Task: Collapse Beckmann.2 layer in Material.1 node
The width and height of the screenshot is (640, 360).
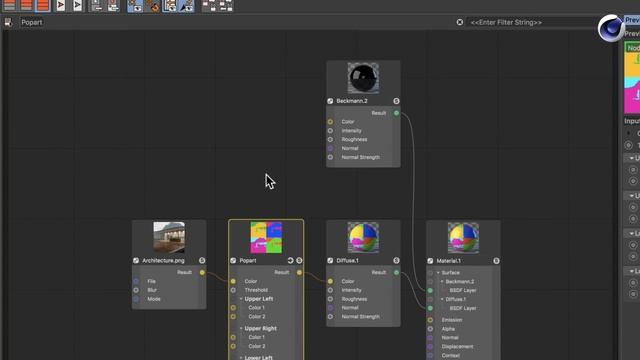Action: coord(442,282)
